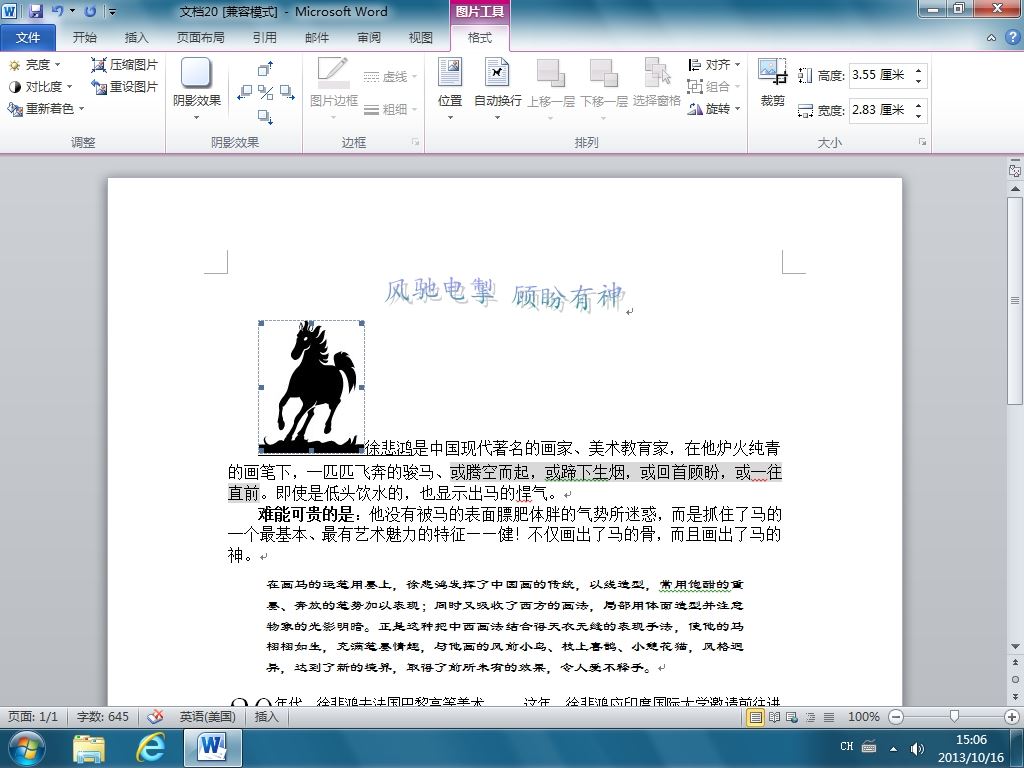
Task: Decrease picture width with down stepper
Action: [919, 116]
